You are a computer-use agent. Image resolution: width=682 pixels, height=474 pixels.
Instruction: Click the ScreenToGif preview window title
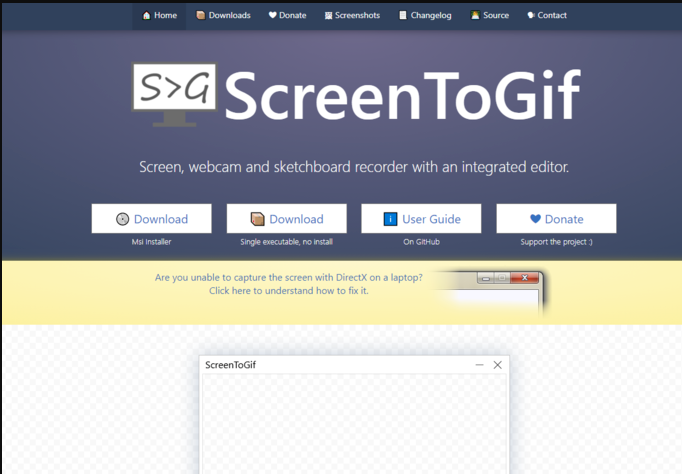click(231, 365)
